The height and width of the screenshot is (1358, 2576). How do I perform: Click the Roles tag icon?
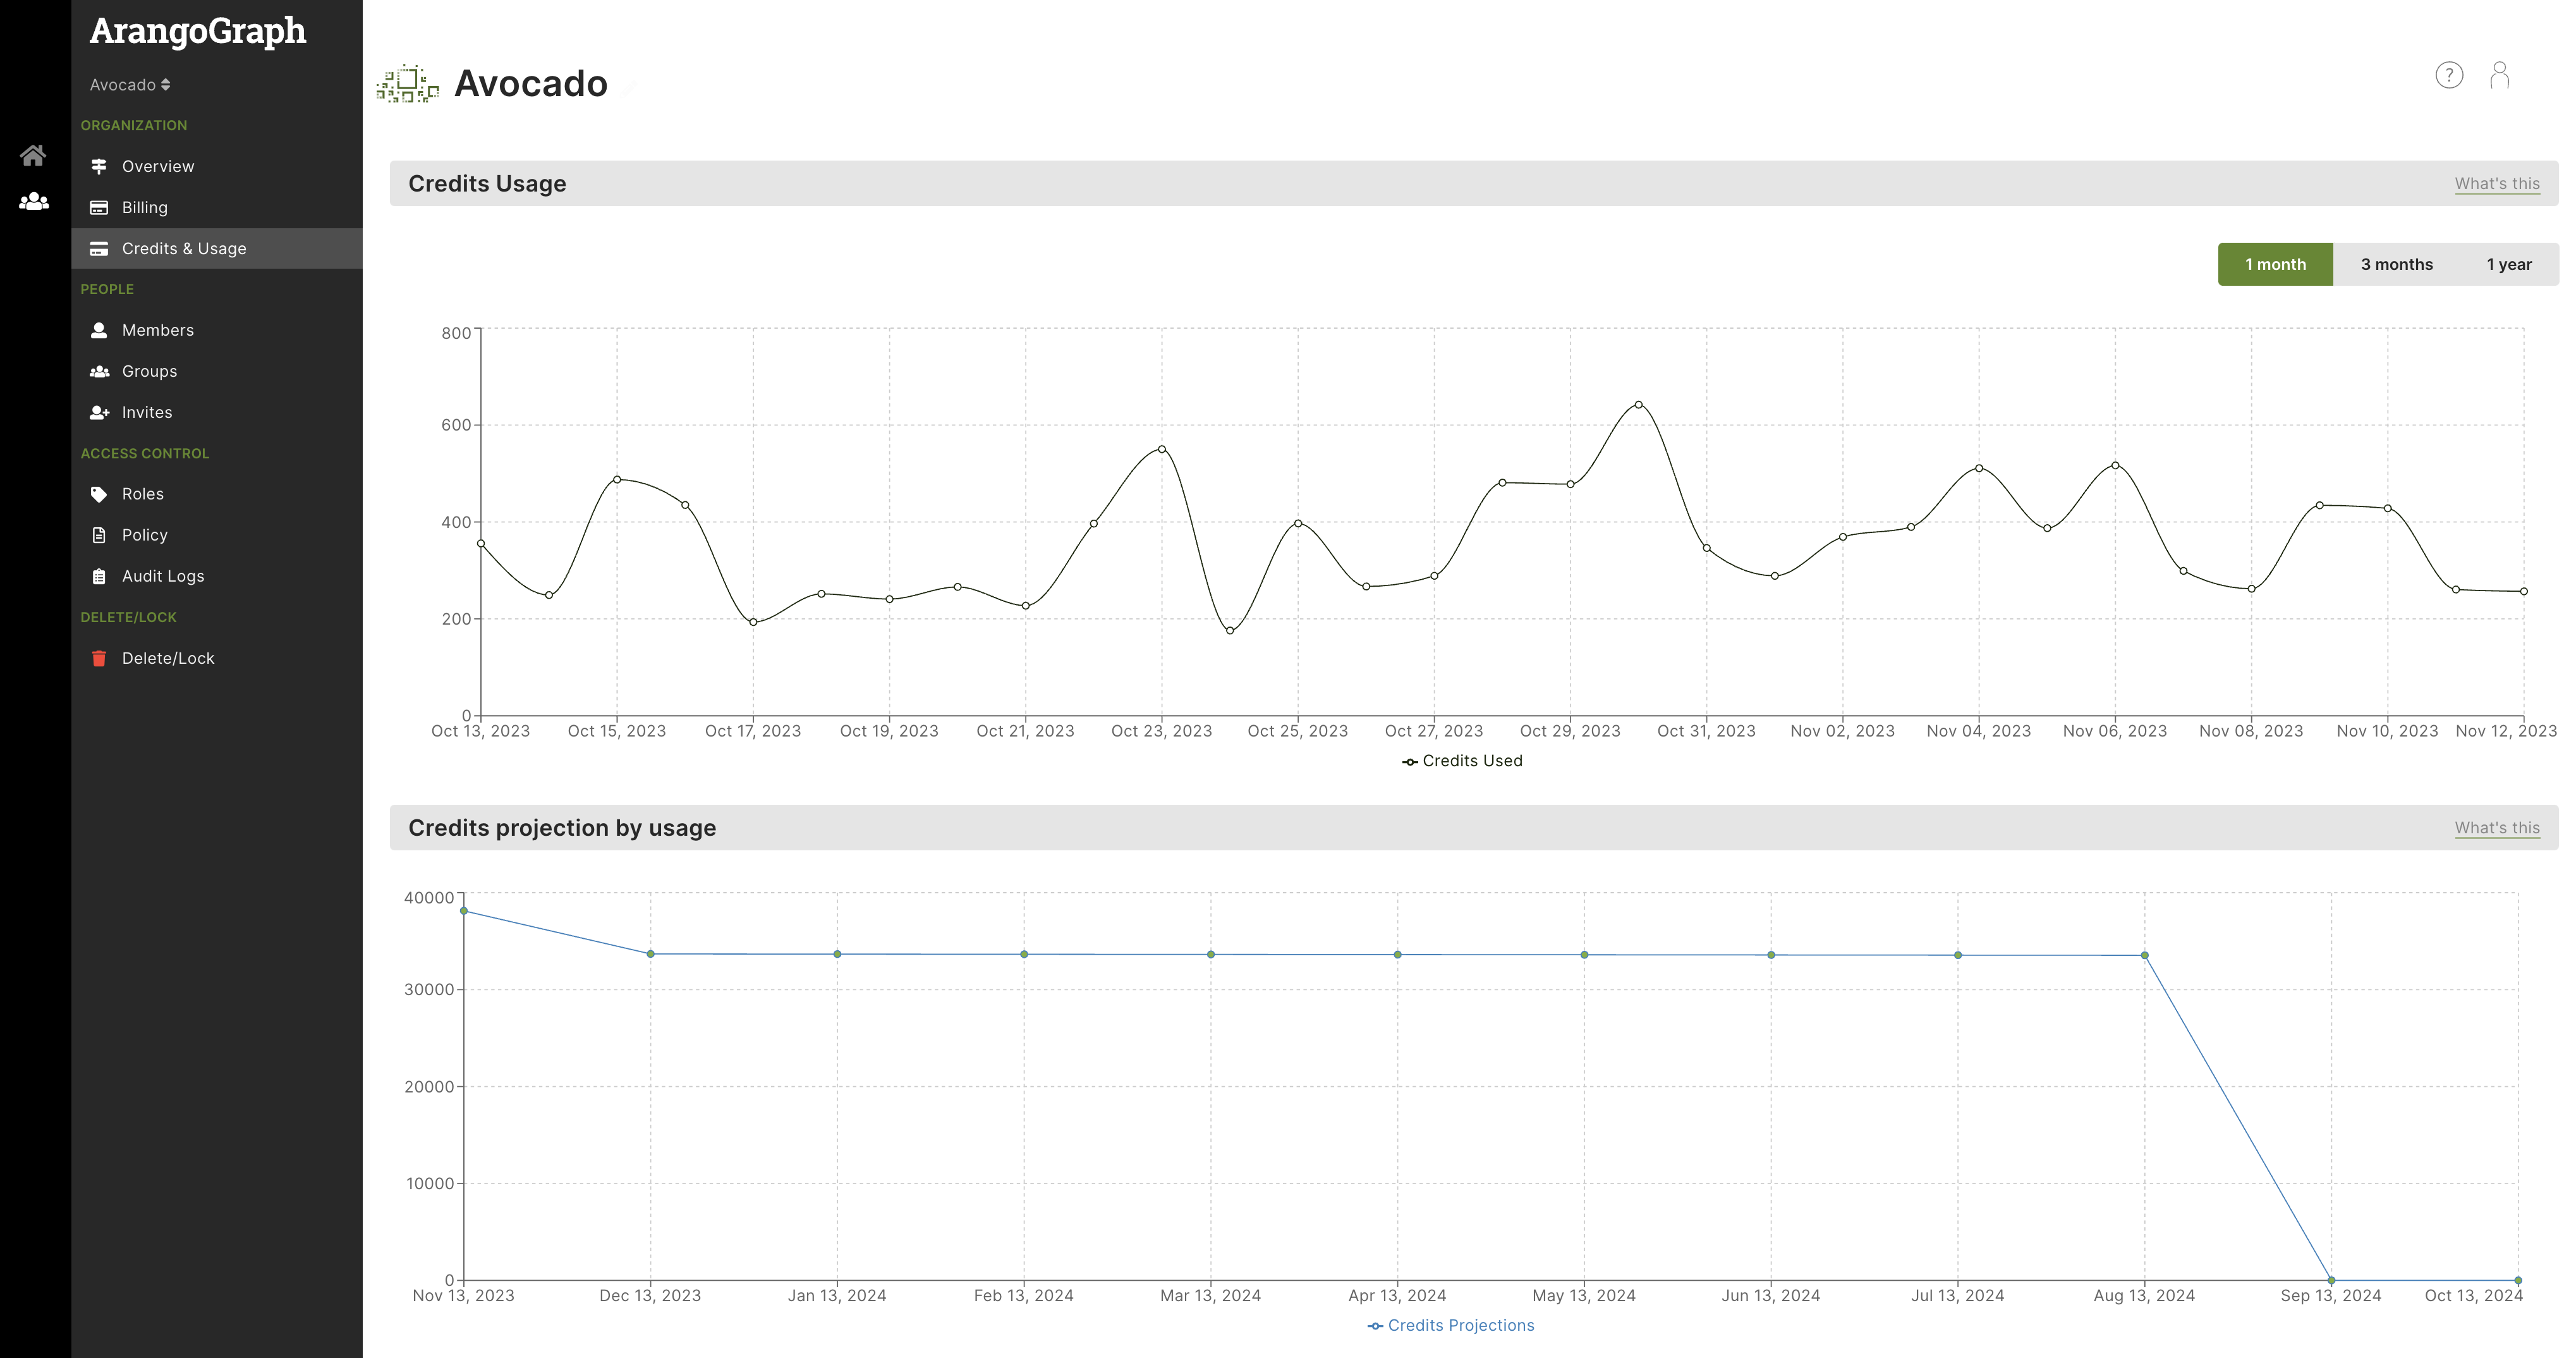tap(99, 494)
